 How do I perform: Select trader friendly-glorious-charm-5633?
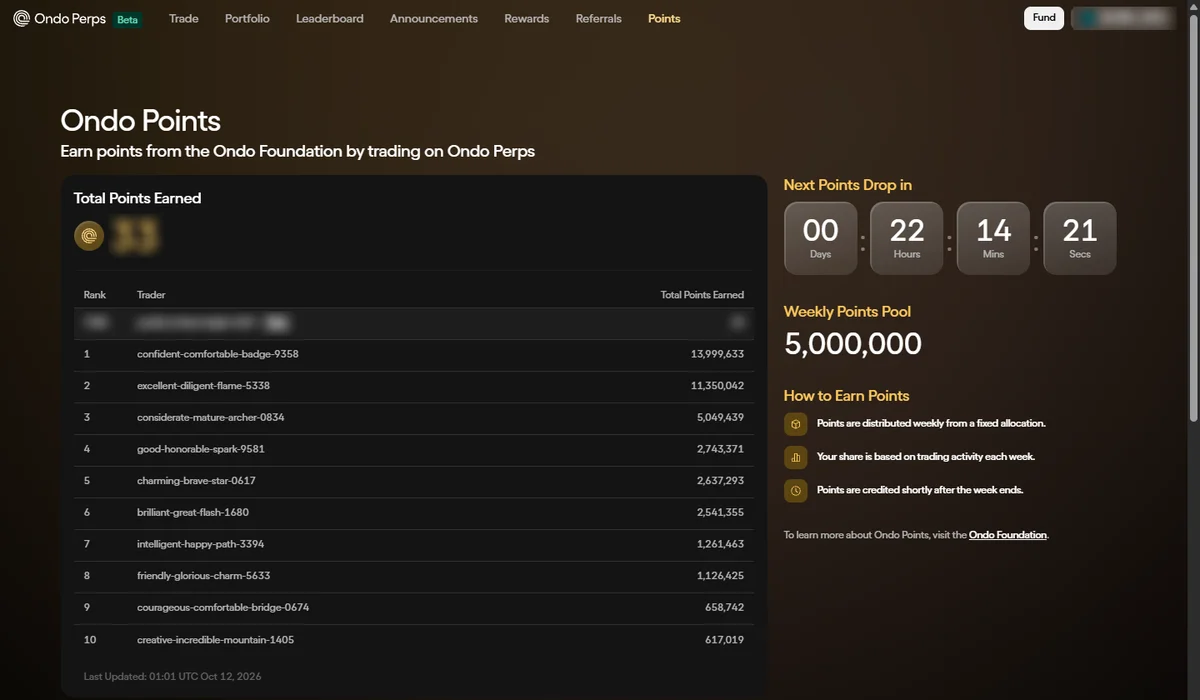pos(204,576)
